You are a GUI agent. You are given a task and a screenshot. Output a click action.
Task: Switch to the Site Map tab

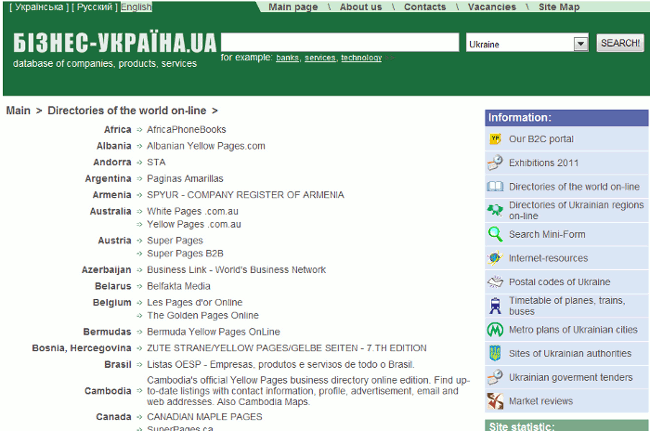pyautogui.click(x=558, y=7)
